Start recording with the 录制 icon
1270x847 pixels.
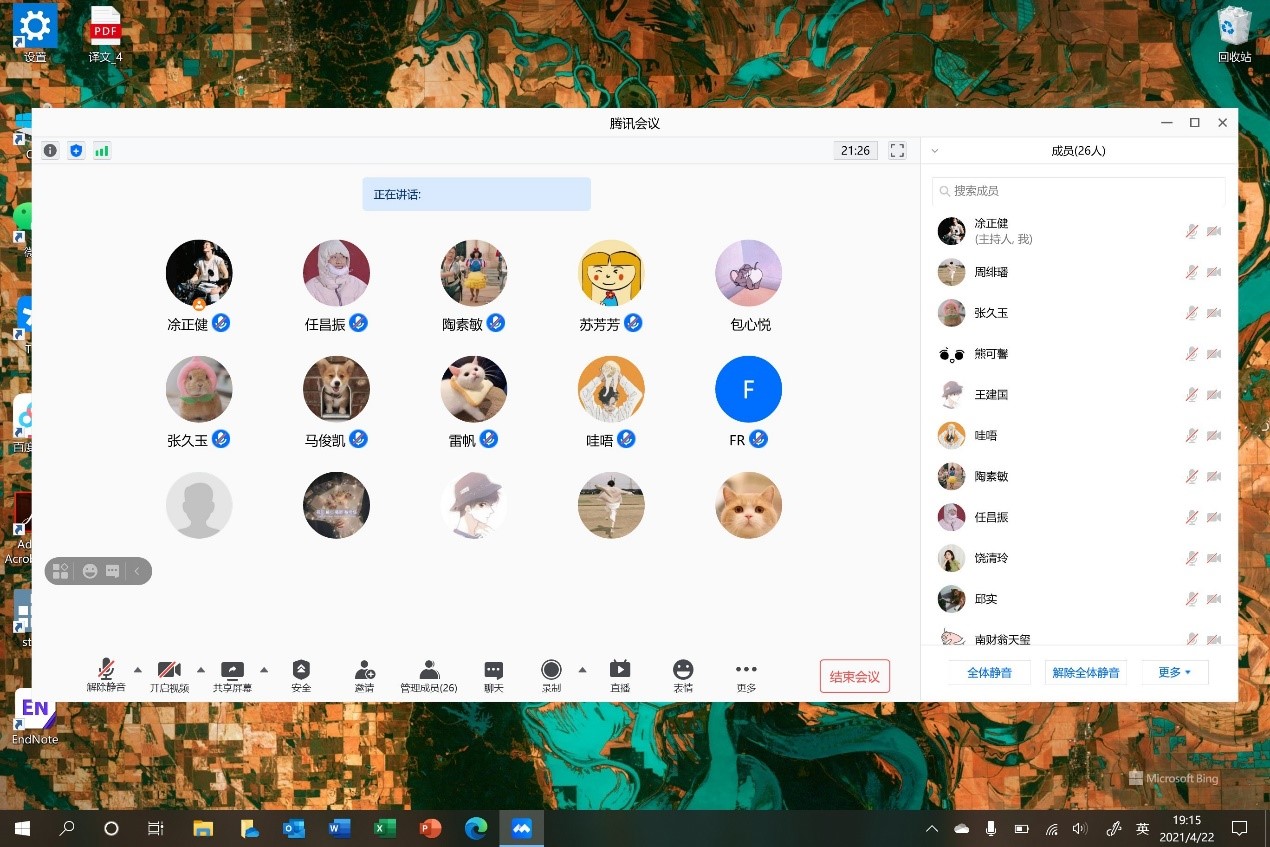point(551,671)
